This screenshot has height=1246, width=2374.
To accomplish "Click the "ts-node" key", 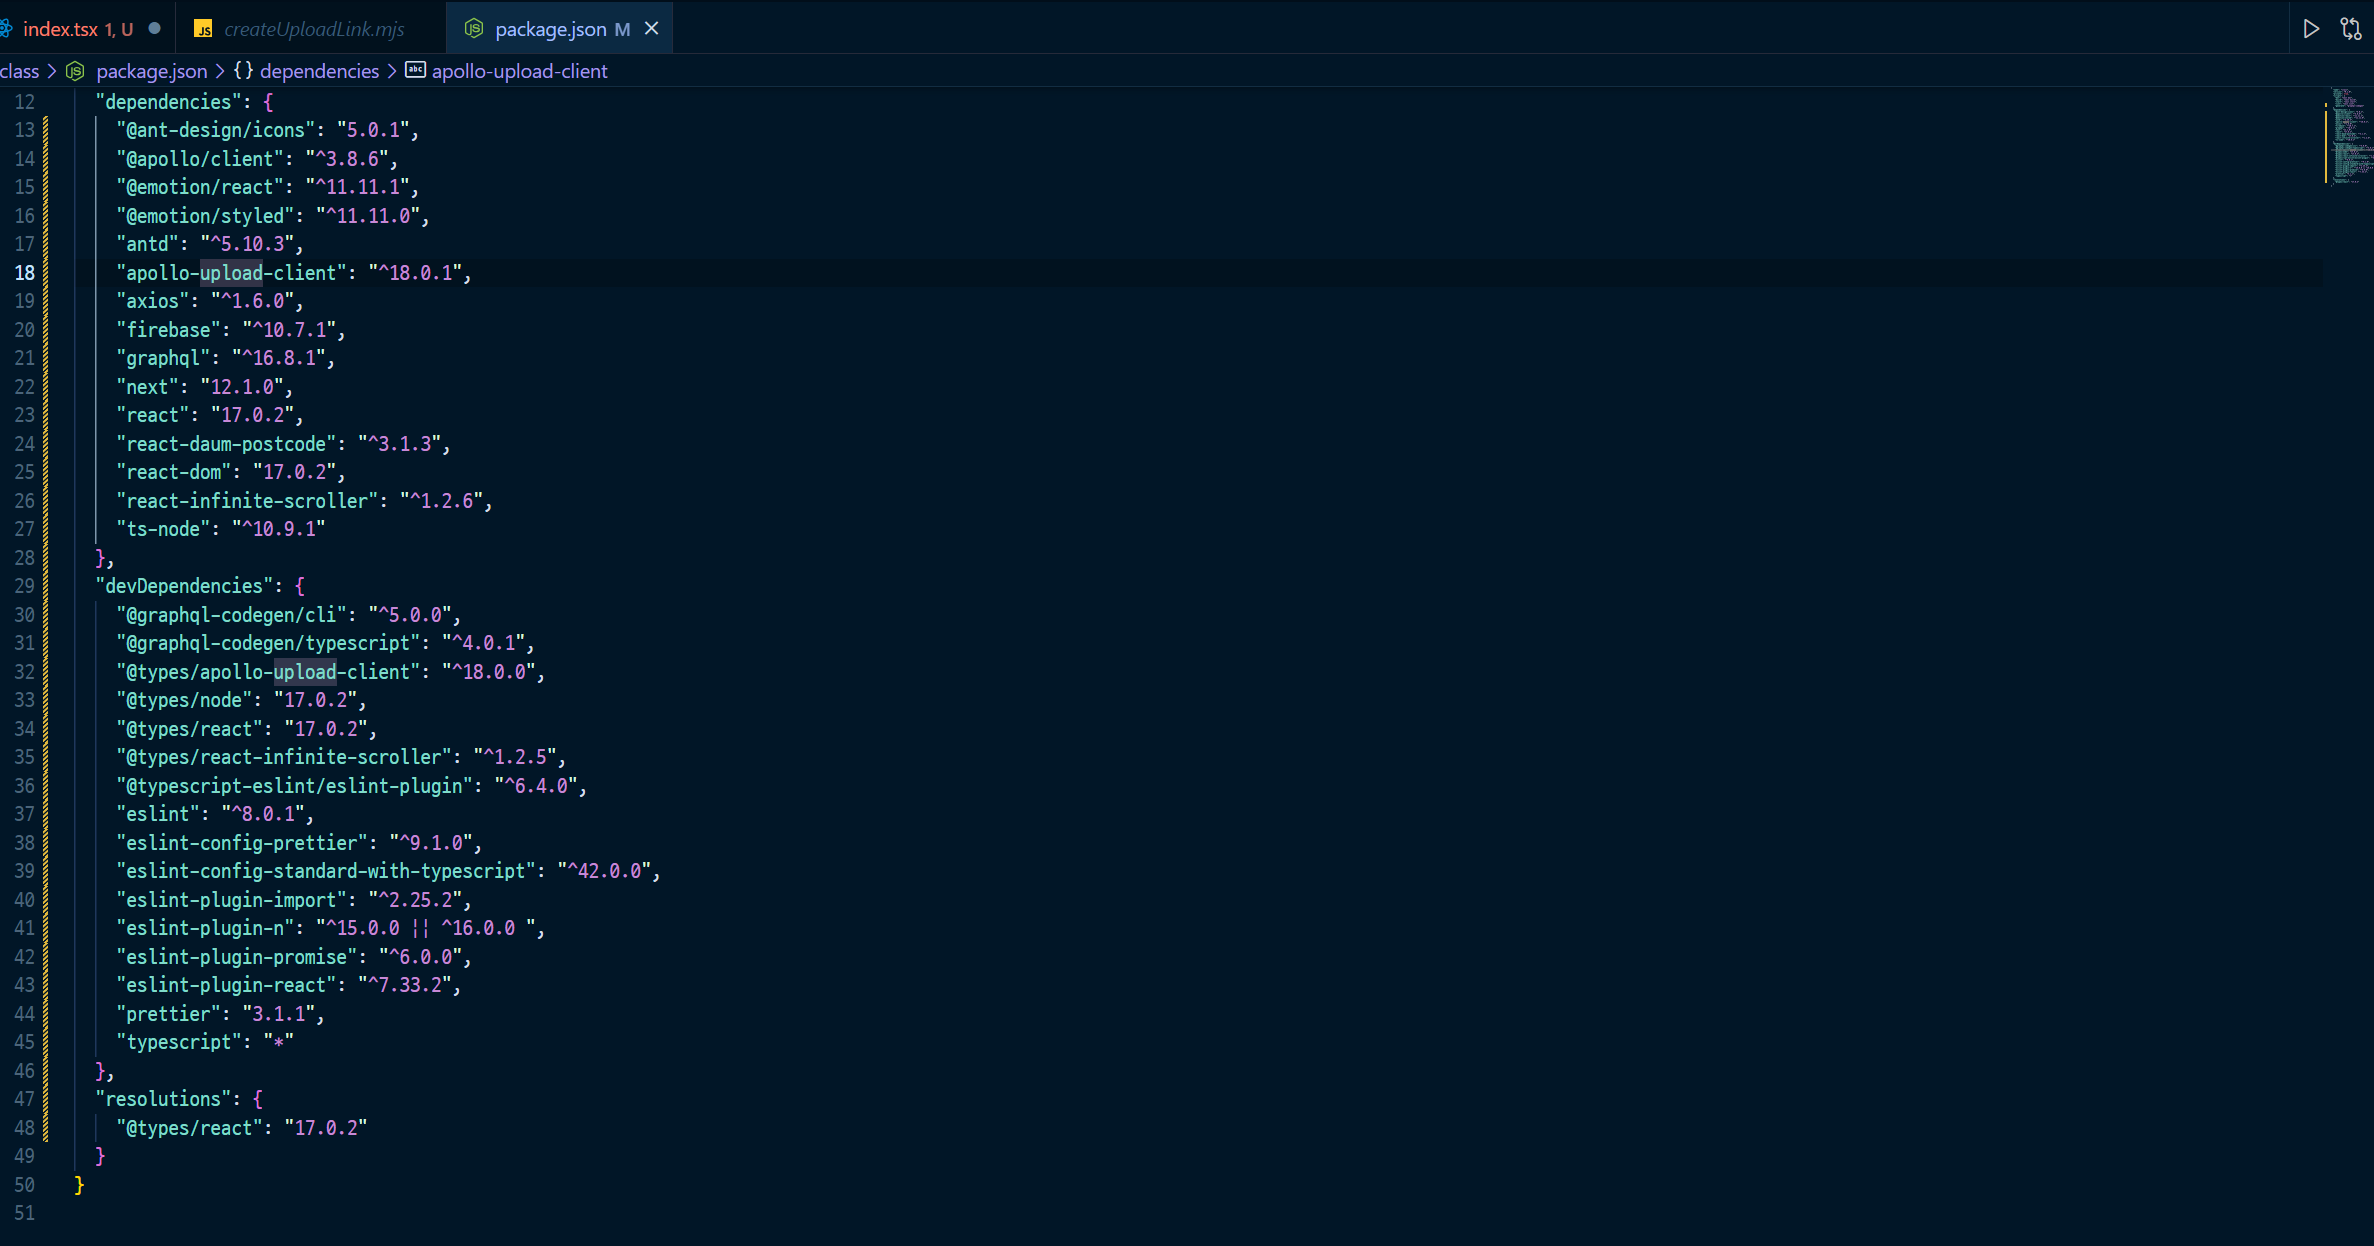I will point(163,529).
